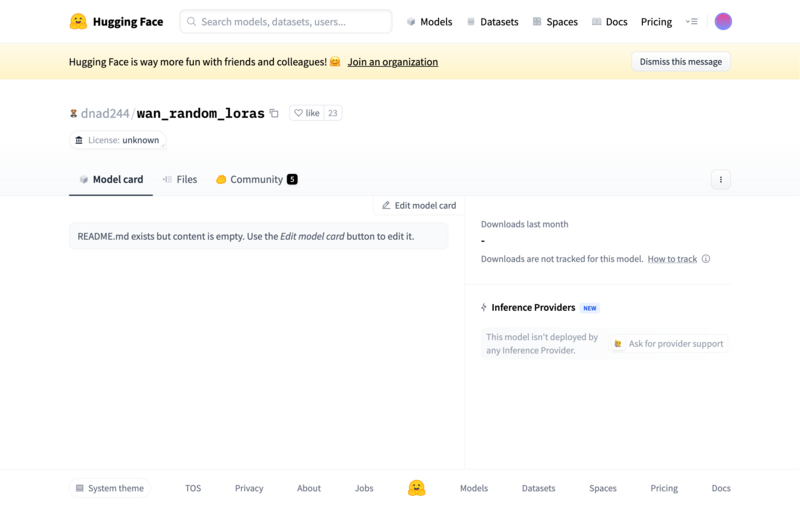Open the About footer link
This screenshot has height=512, width=800.
pos(309,489)
